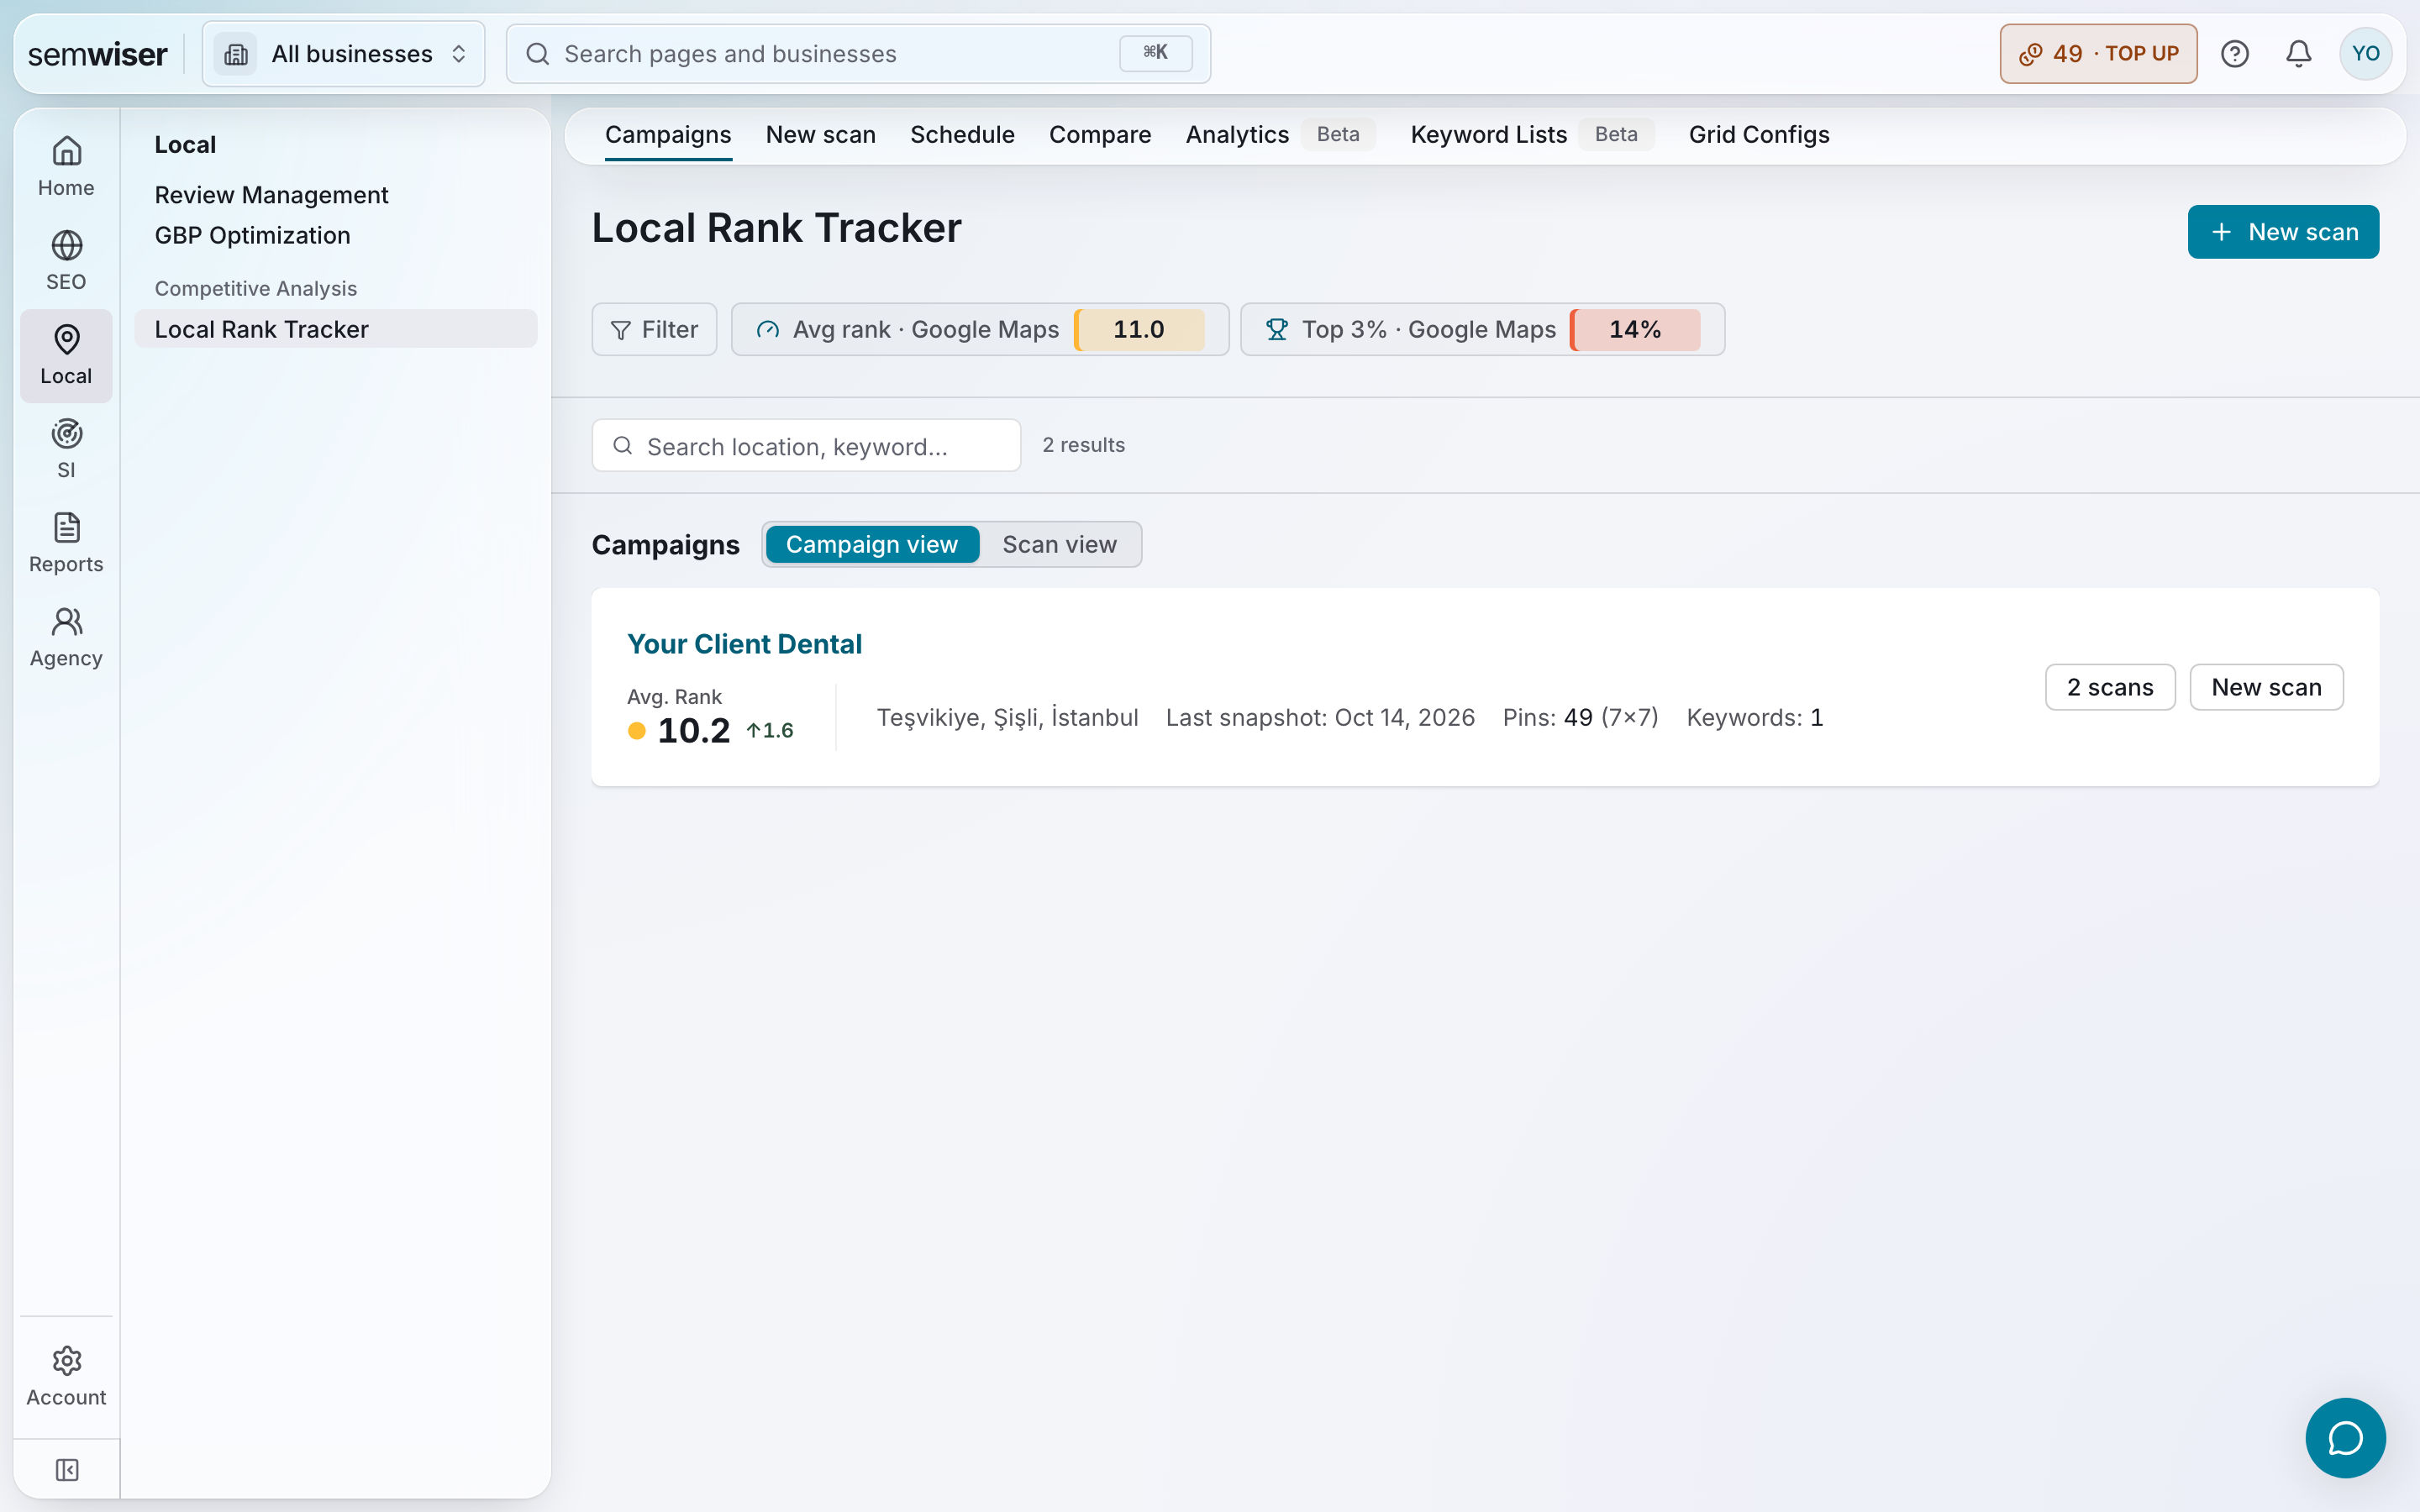Image resolution: width=2420 pixels, height=1512 pixels.
Task: Open the help question mark icon
Action: 2234,54
